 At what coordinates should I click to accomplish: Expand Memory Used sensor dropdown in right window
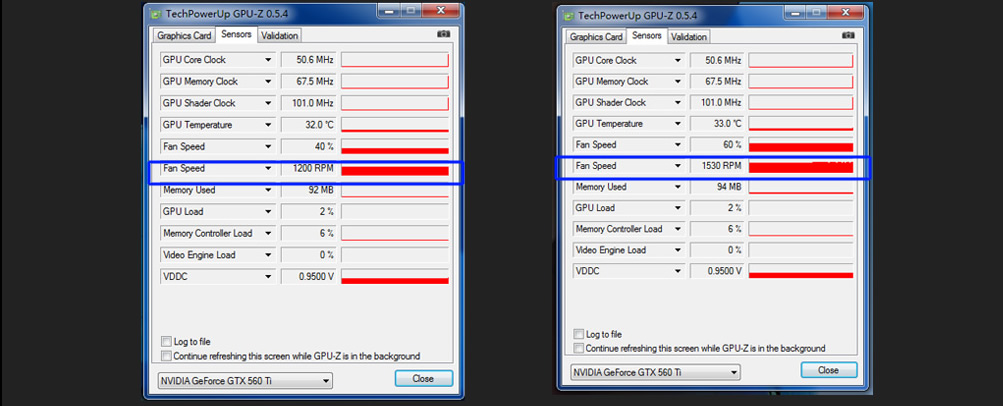[x=679, y=187]
